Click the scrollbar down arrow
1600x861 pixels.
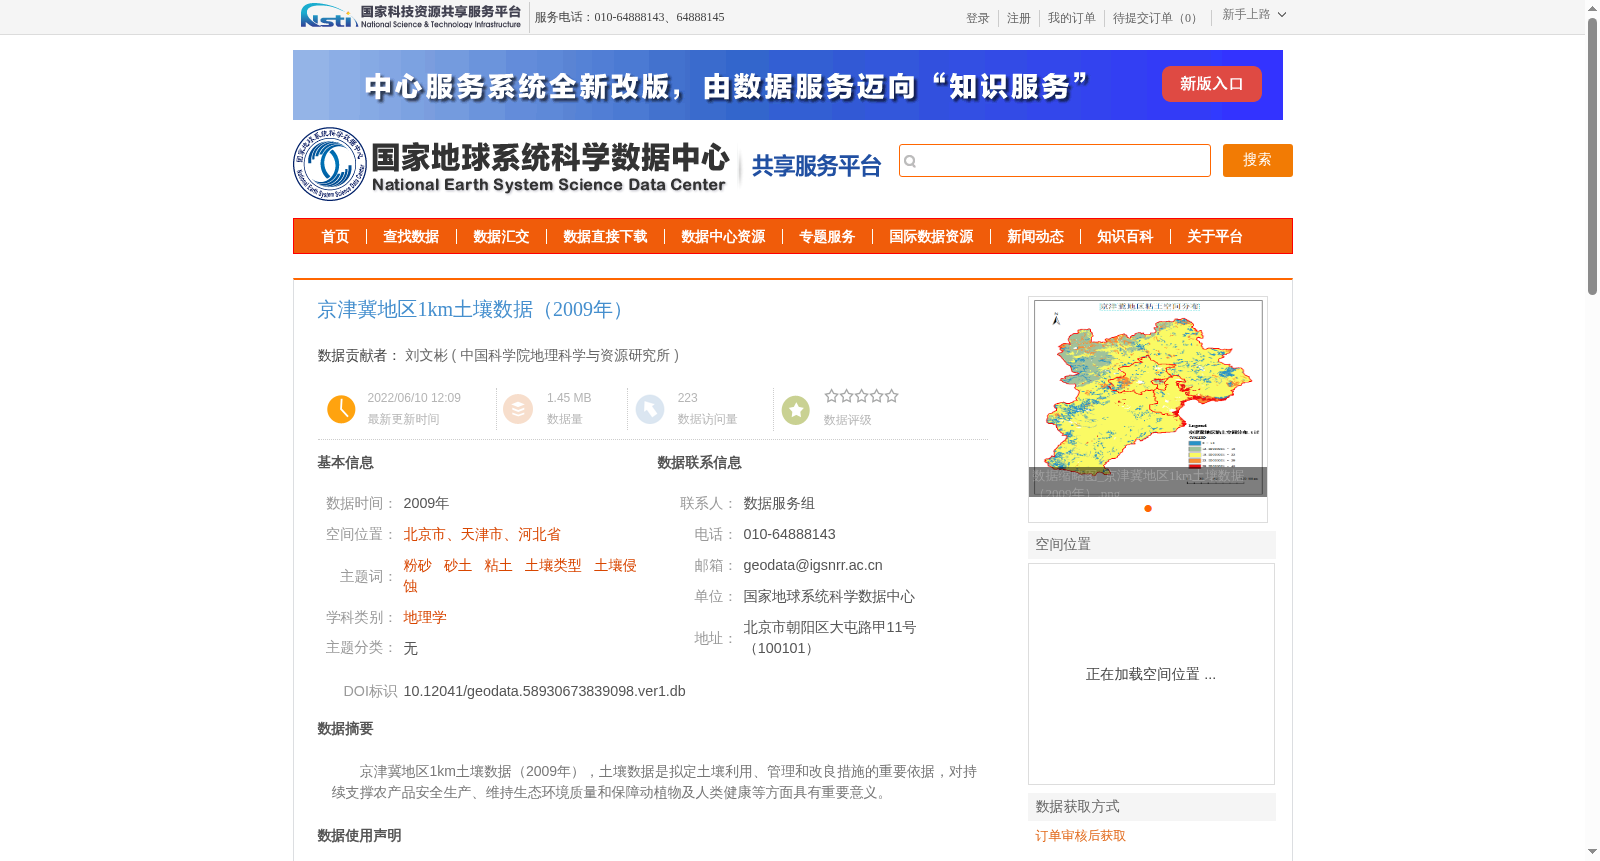pyautogui.click(x=1592, y=852)
